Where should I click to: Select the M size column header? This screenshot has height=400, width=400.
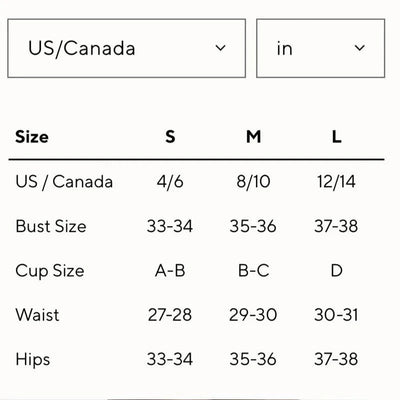click(253, 137)
